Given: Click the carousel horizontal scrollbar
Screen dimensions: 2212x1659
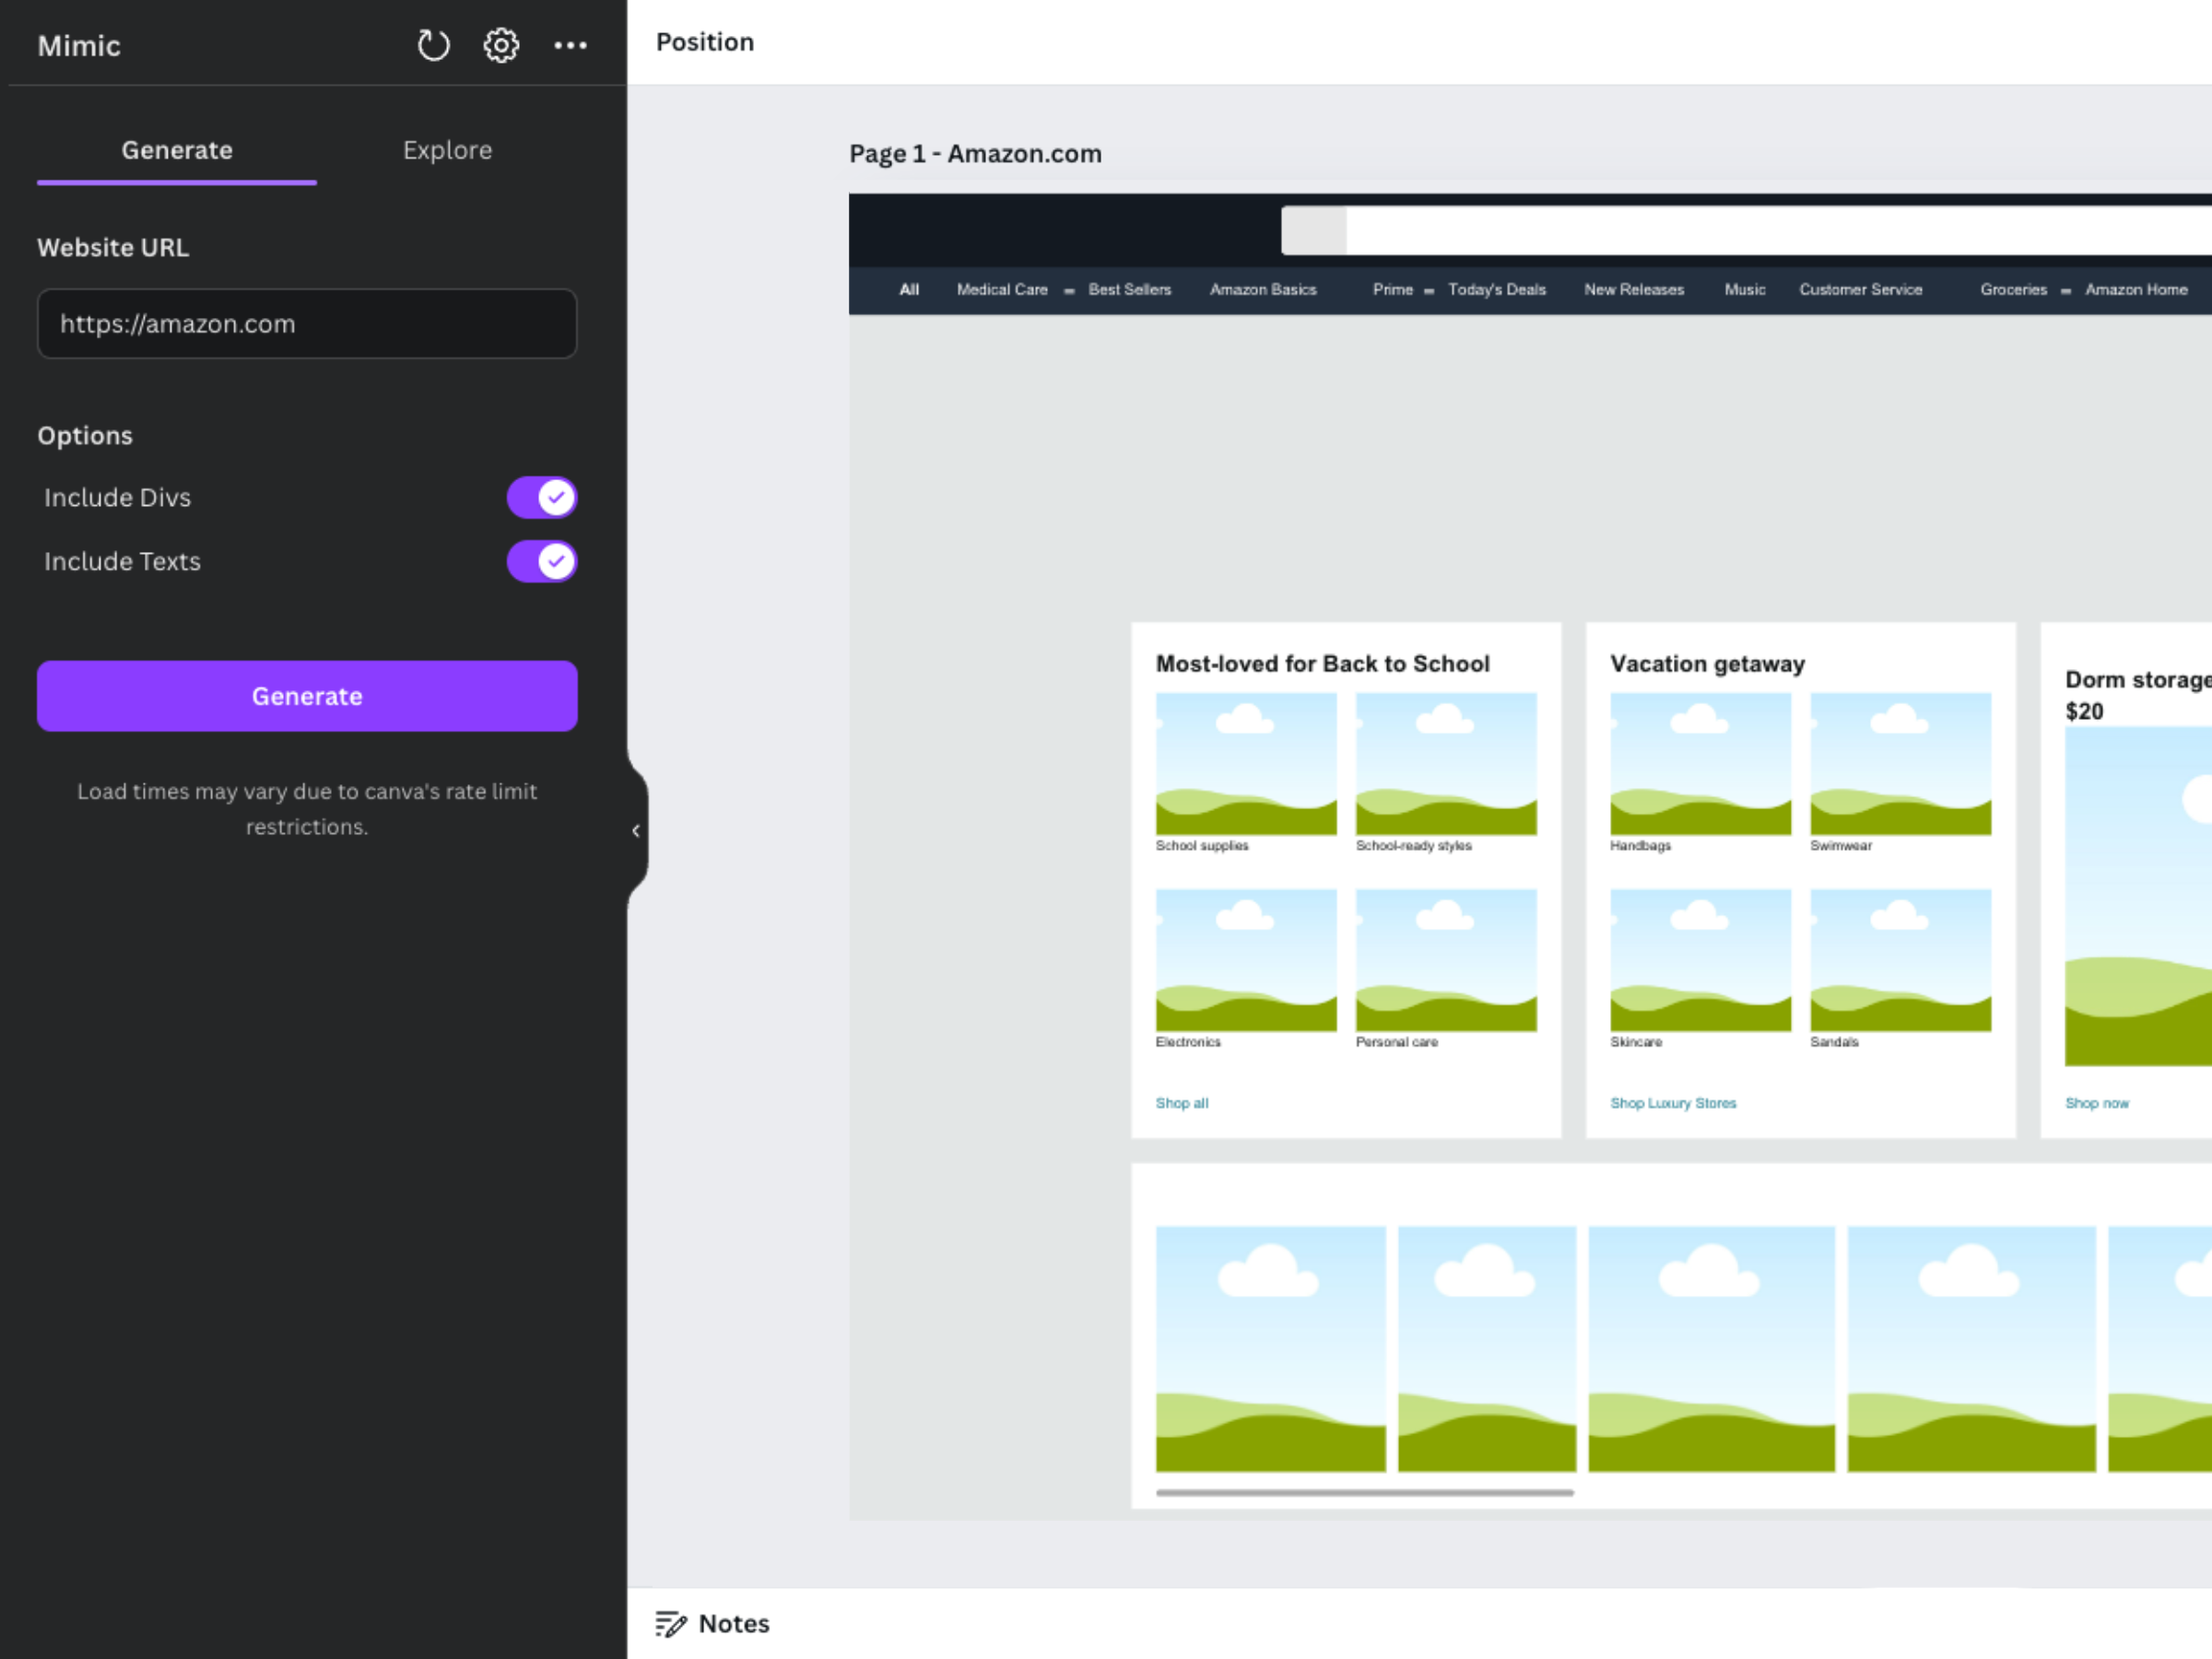Looking at the screenshot, I should [x=1364, y=1492].
